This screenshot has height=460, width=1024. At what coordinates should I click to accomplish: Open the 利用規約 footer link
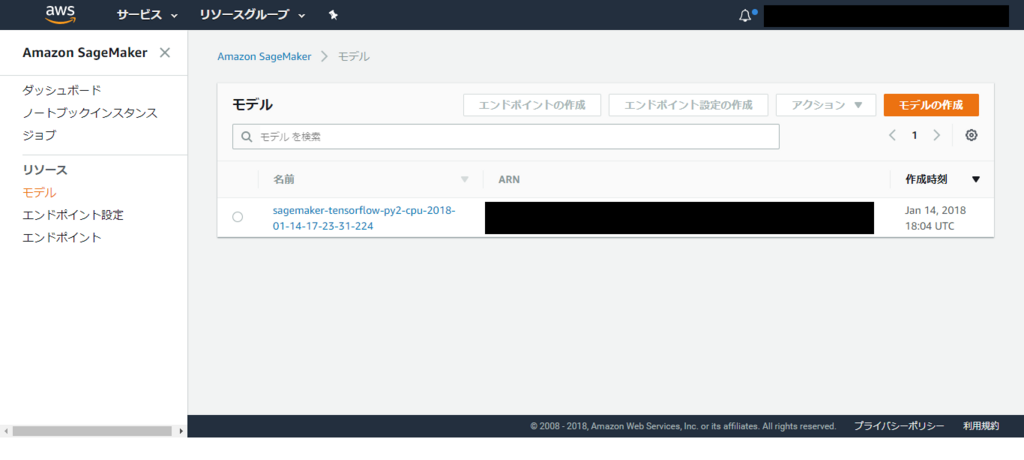(x=981, y=426)
